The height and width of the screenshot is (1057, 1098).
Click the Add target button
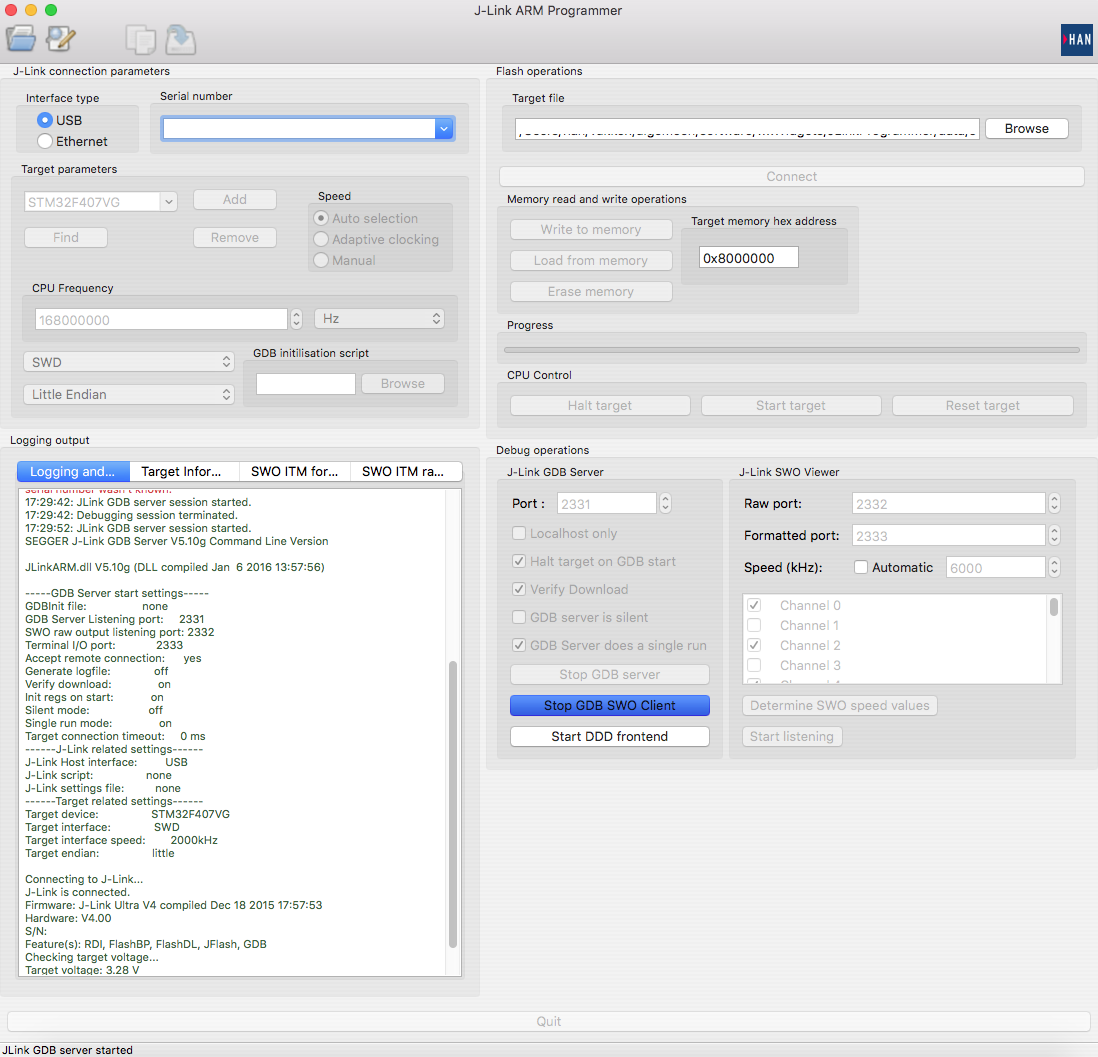[x=235, y=200]
